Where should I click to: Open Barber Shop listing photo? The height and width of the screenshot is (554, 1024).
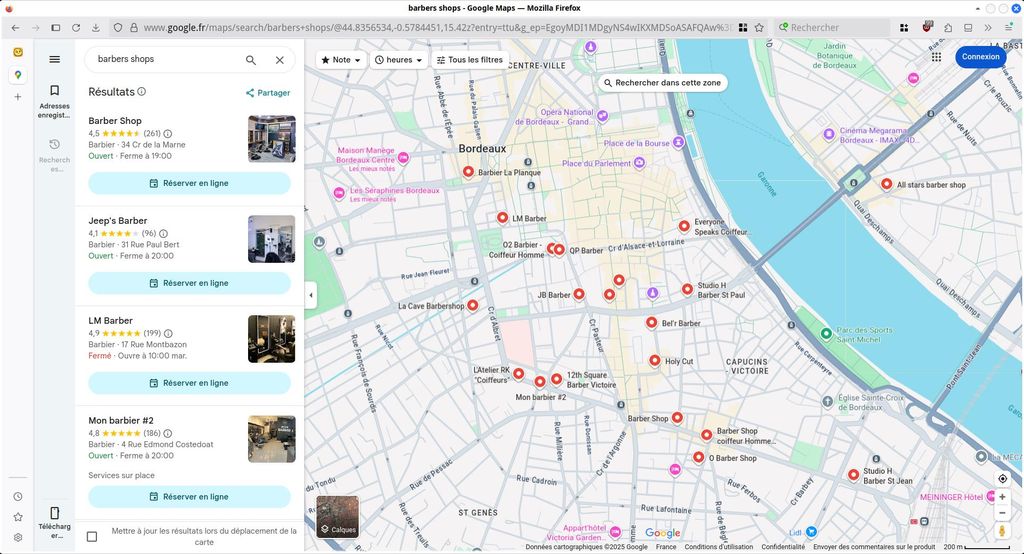coord(272,139)
